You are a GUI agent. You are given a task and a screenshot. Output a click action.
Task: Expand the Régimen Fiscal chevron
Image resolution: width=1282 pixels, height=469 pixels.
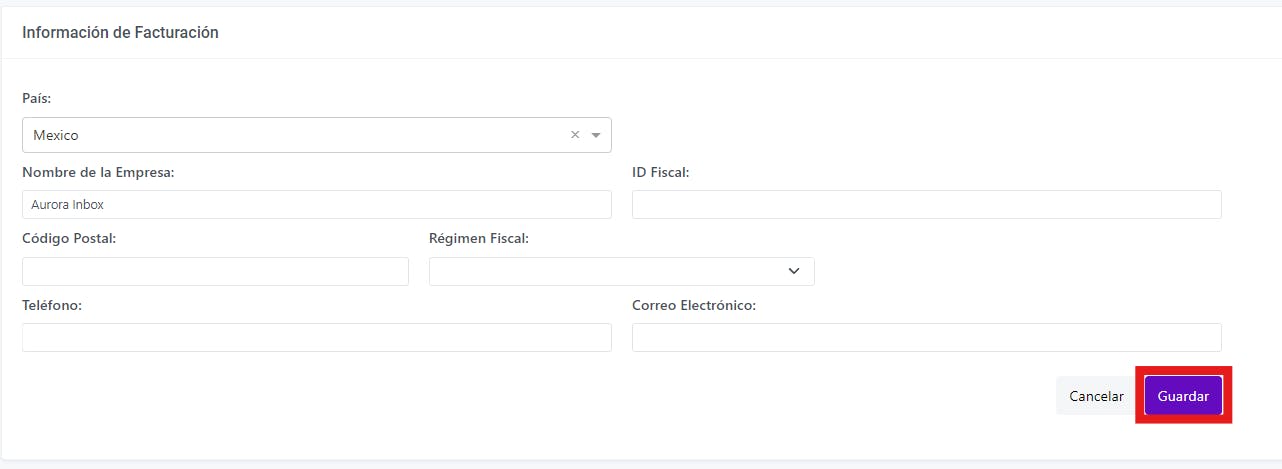pyautogui.click(x=794, y=271)
